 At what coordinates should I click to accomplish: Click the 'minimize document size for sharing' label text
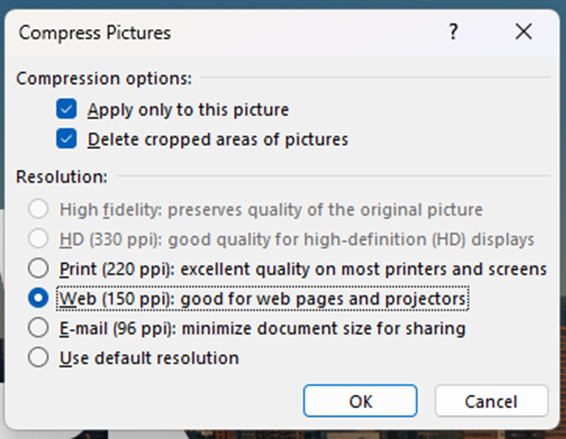323,329
